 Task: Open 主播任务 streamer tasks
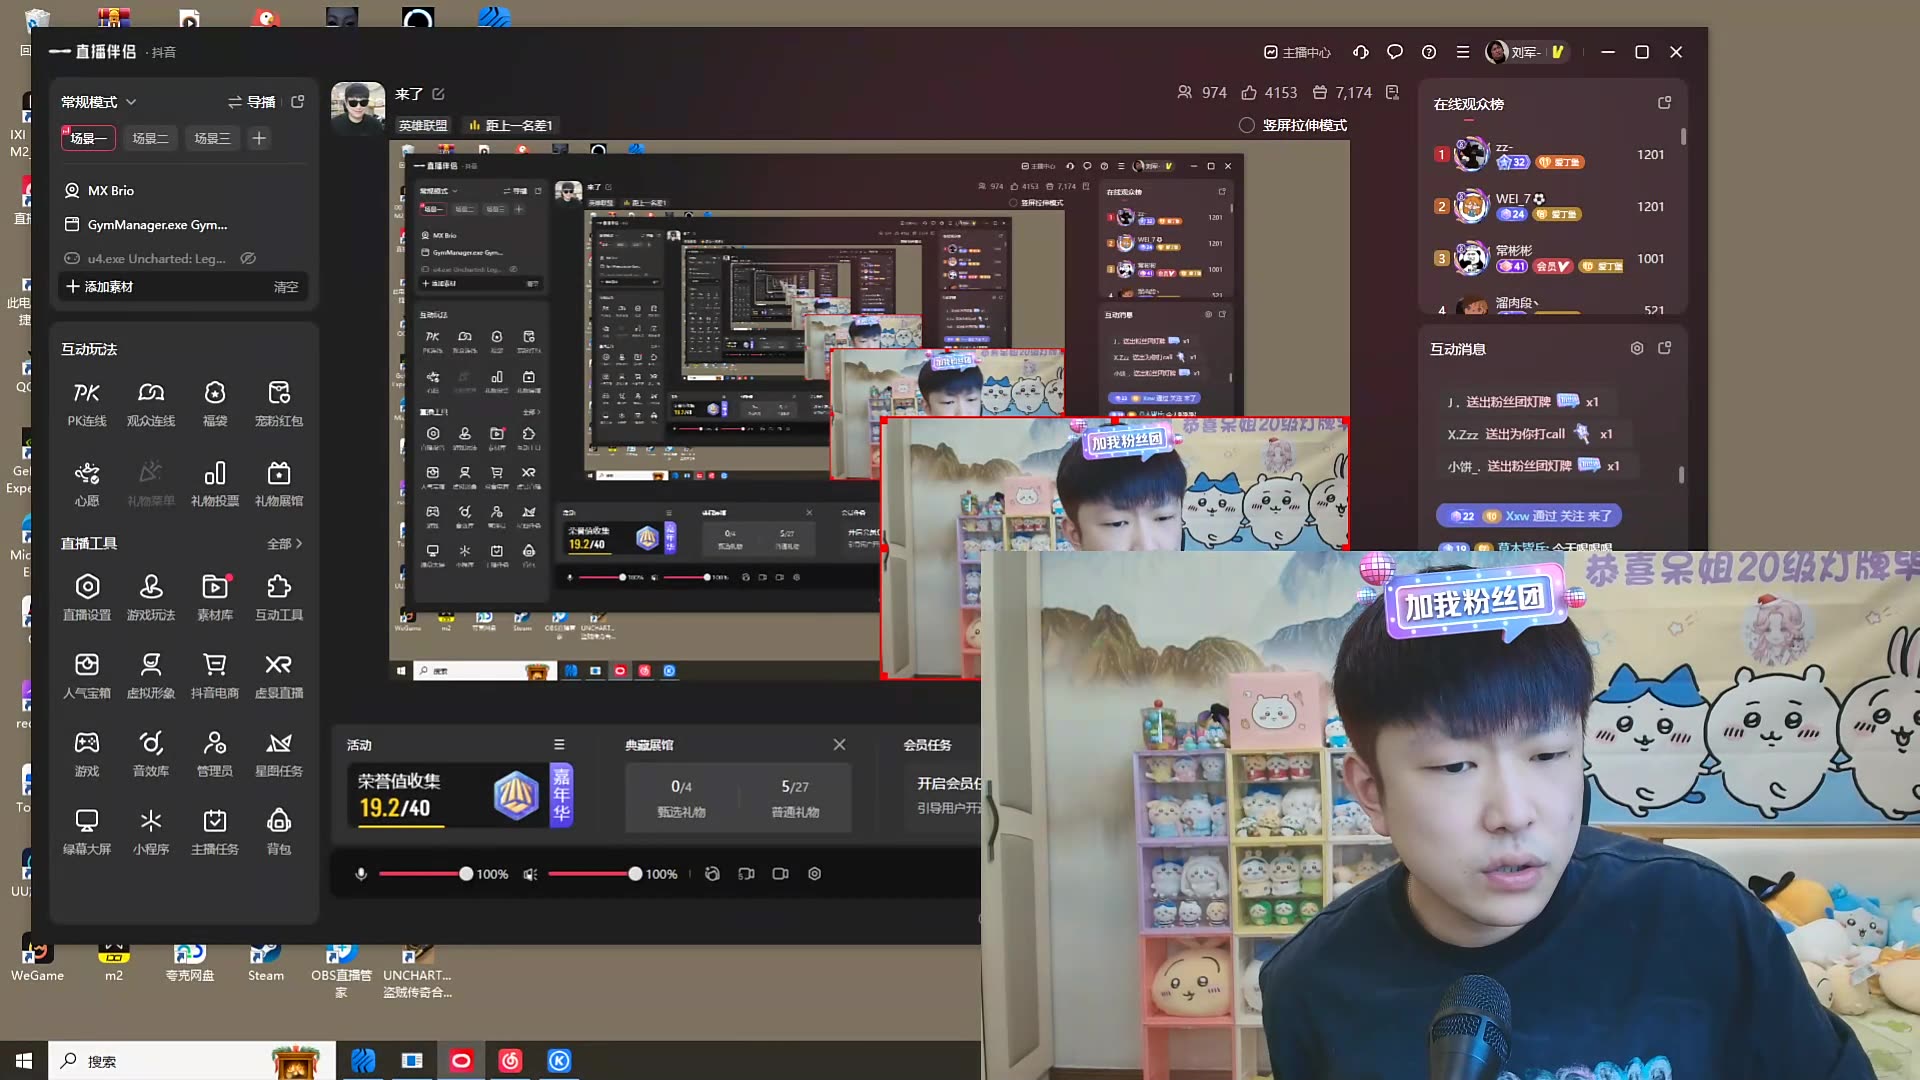pyautogui.click(x=215, y=831)
